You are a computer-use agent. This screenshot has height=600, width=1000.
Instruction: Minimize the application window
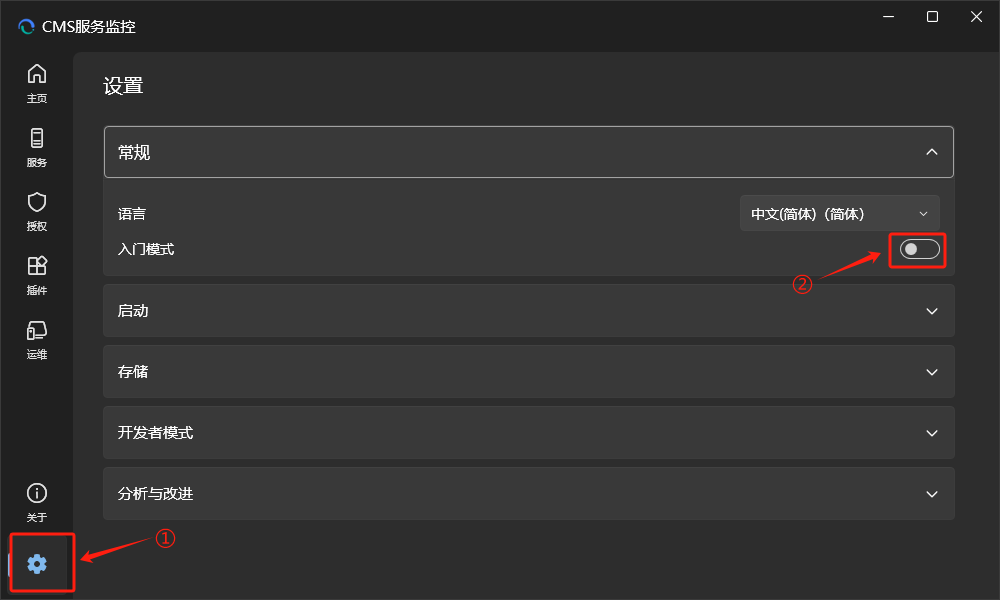887,17
